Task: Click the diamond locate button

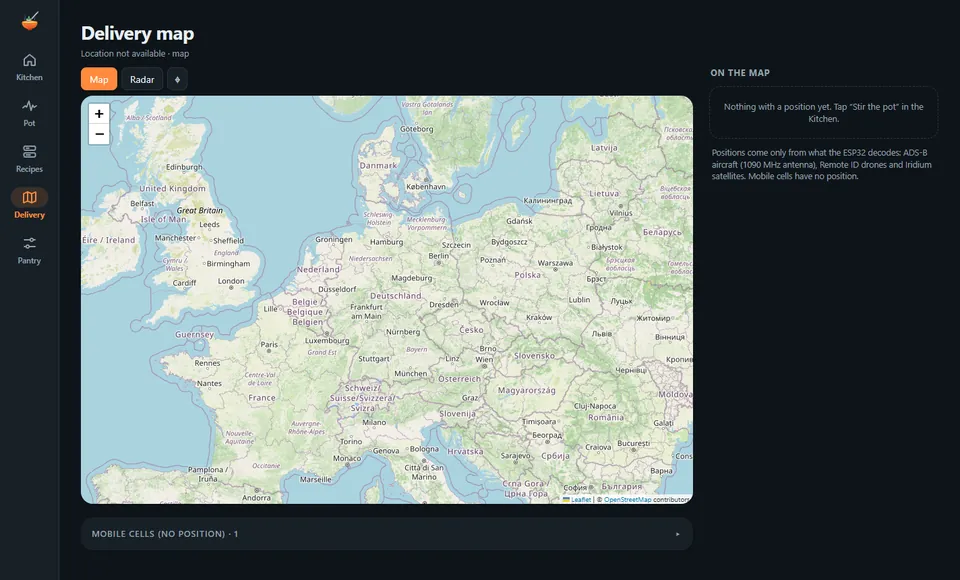Action: click(x=178, y=79)
